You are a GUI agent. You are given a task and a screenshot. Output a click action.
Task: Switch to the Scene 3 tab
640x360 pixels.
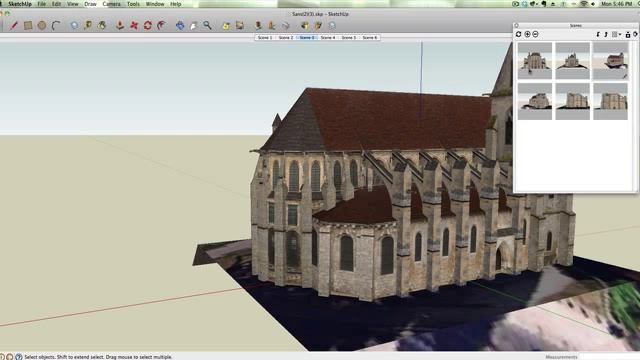click(x=307, y=38)
